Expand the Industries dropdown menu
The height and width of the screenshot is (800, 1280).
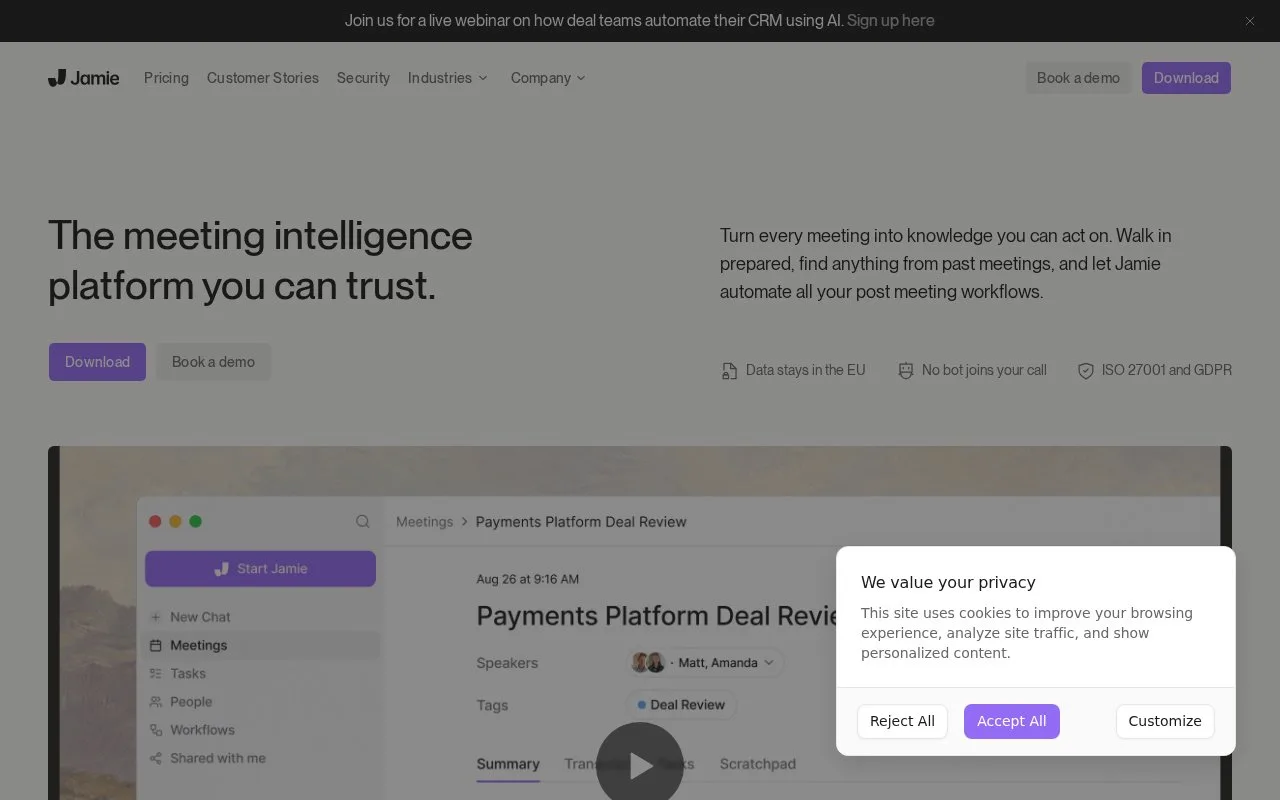448,78
